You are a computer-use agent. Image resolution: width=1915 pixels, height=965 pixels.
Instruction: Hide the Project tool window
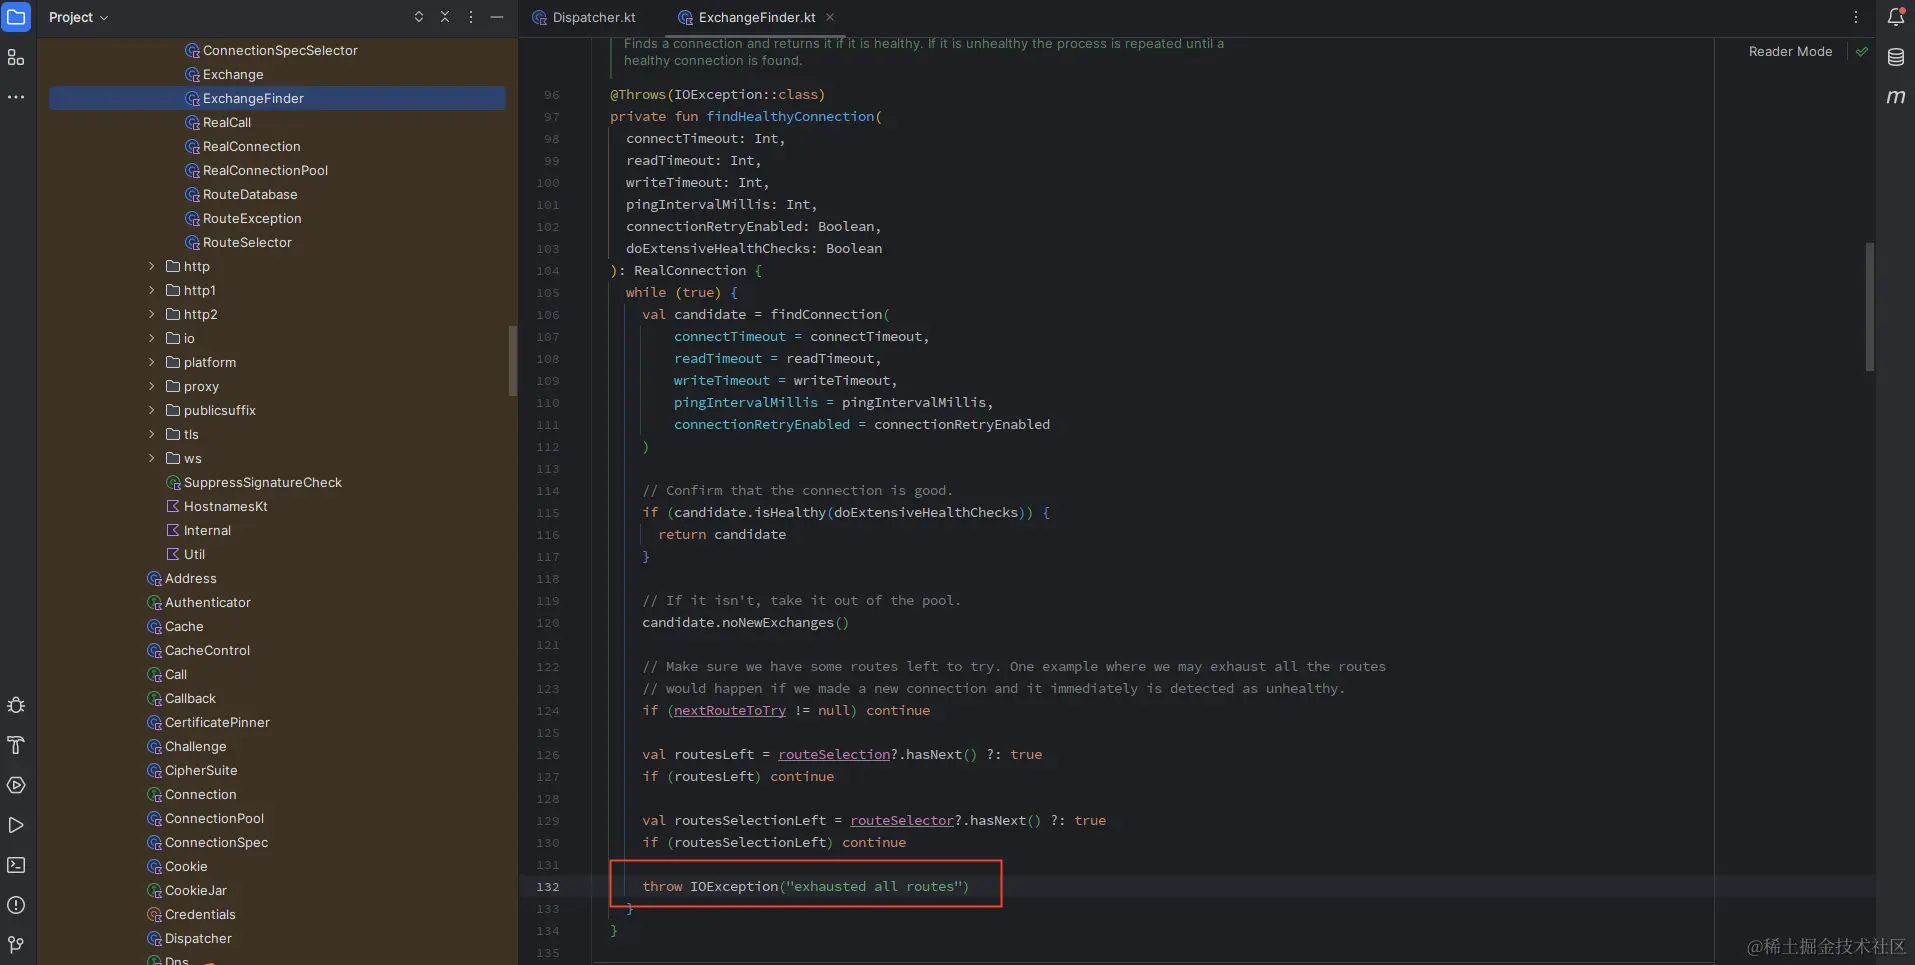[x=497, y=17]
